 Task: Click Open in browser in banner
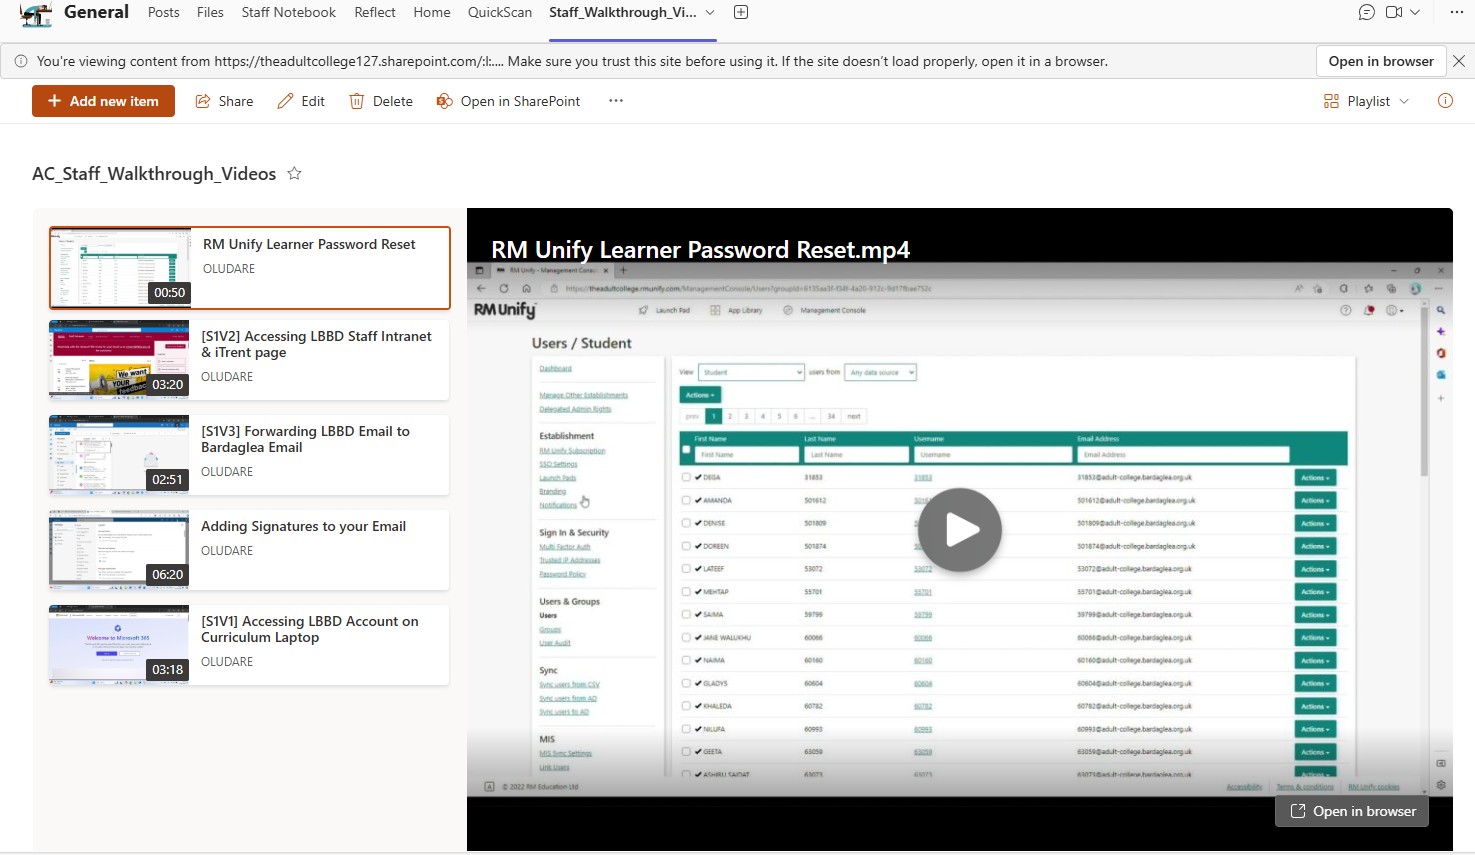(1381, 61)
